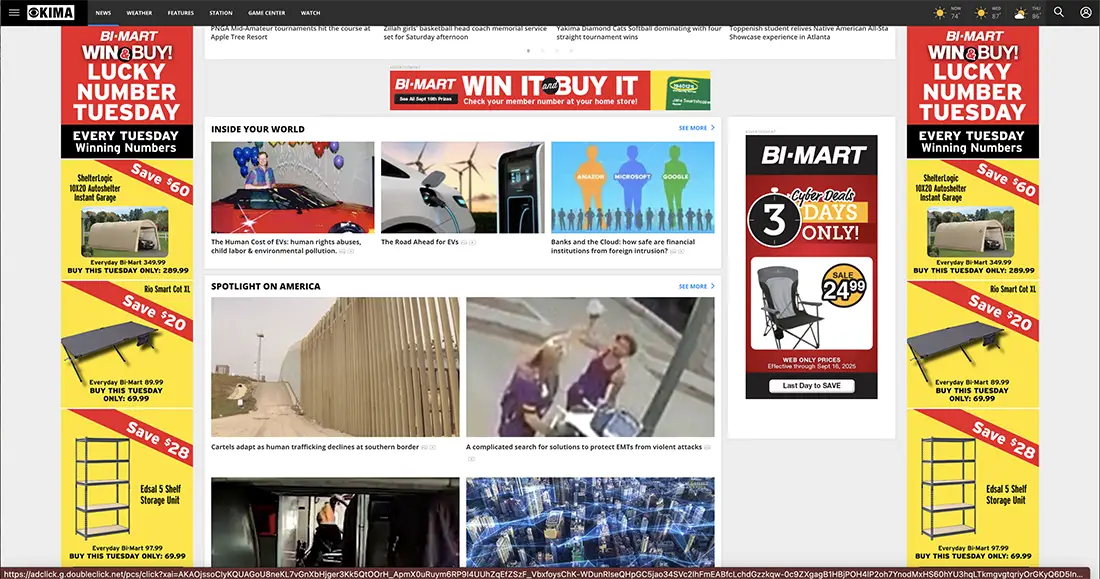Open 'Zillah girls' basketball head coach' headline
This screenshot has width=1100, height=579.
pos(464,32)
